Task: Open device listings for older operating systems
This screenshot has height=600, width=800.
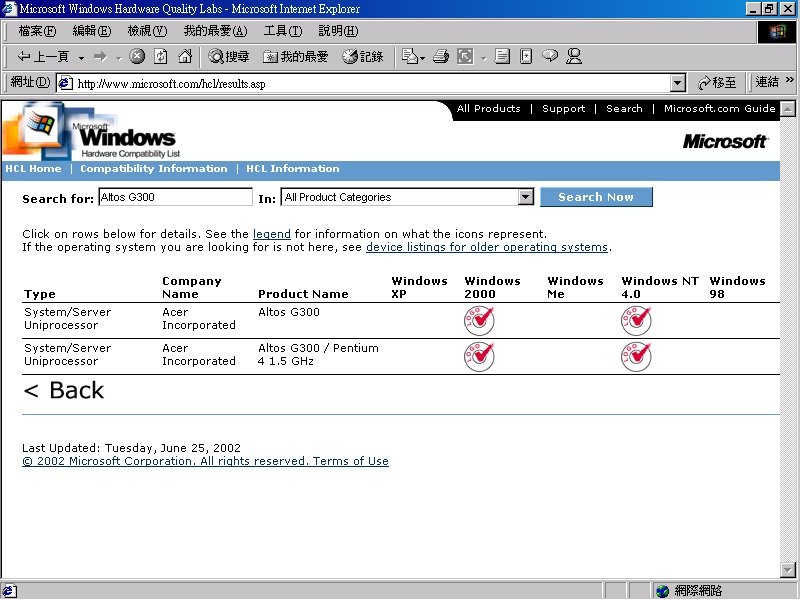Action: tap(487, 247)
